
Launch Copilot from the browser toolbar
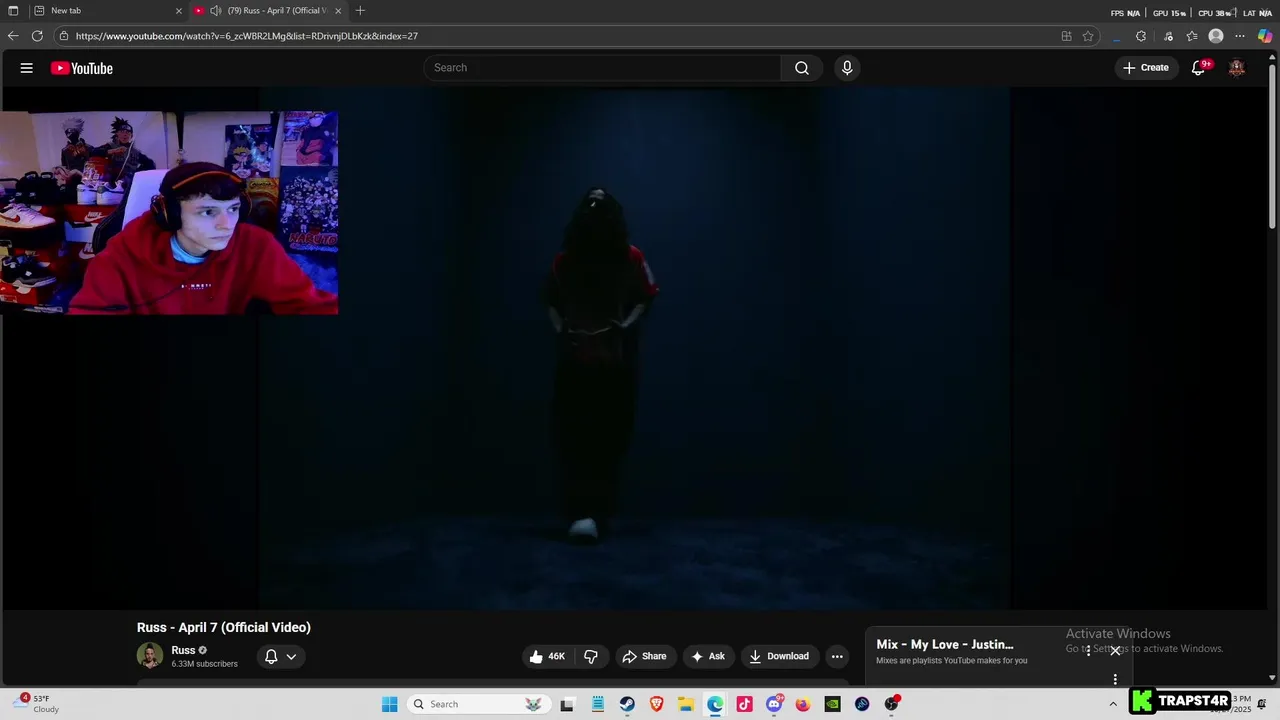click(1265, 36)
